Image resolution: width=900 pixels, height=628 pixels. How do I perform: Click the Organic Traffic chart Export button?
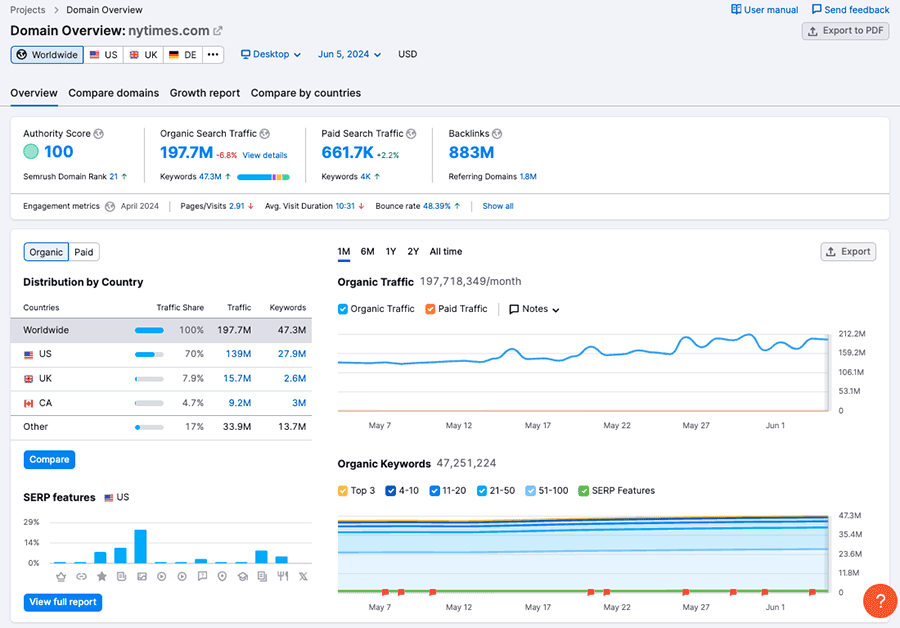848,251
